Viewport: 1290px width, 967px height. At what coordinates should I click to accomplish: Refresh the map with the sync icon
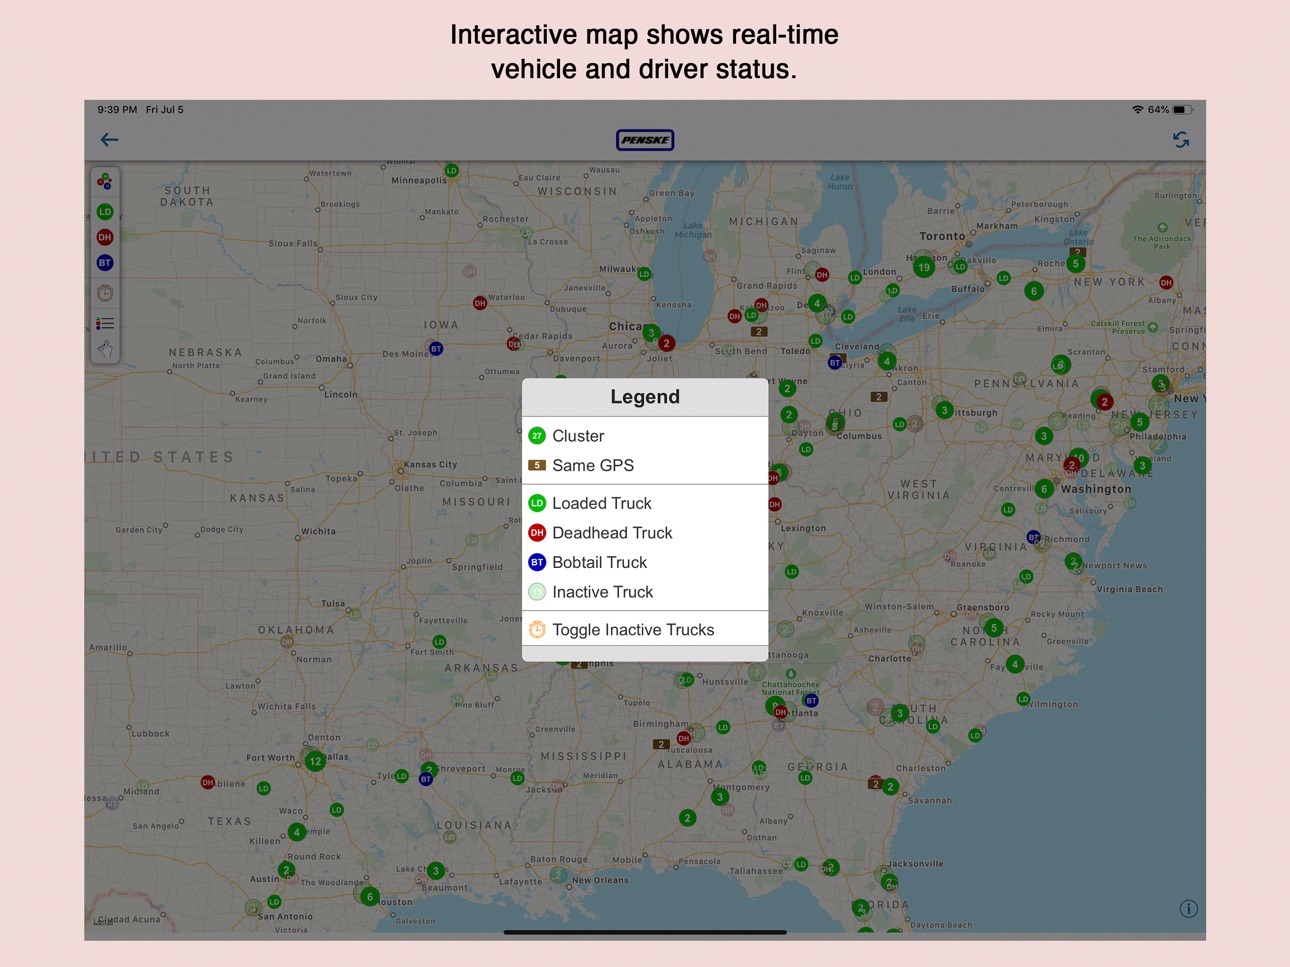coord(1181,140)
